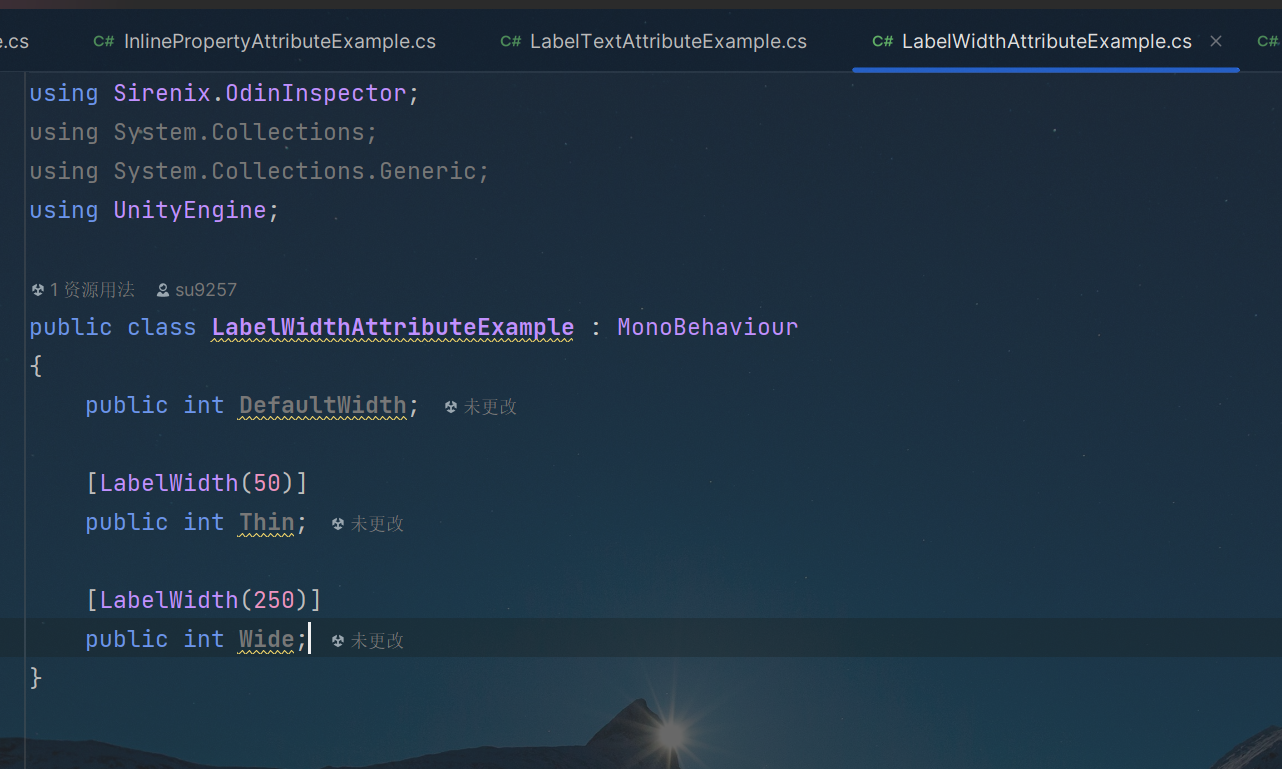The width and height of the screenshot is (1282, 769).
Task: Click the value 250 in the LabelWidth attribute
Action: coord(274,600)
